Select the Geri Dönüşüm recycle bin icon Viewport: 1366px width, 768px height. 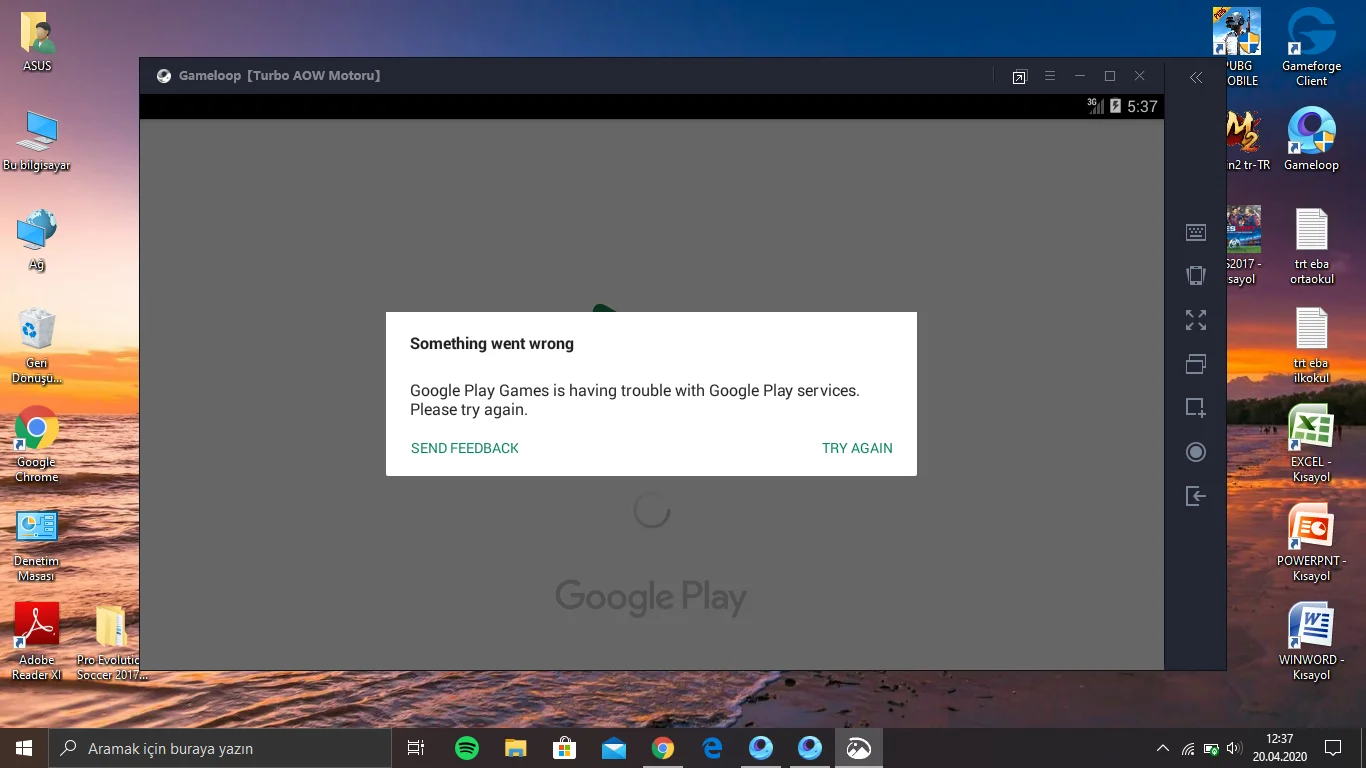[x=37, y=346]
